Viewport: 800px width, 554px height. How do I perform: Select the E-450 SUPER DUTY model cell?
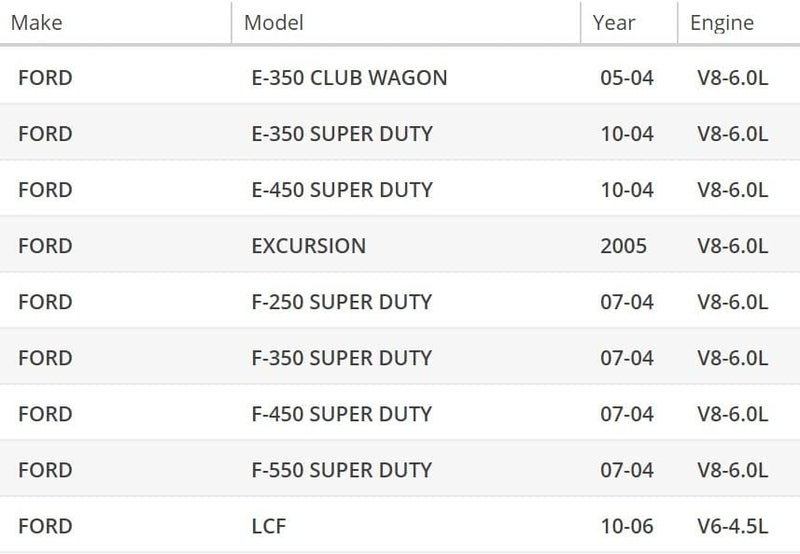342,190
